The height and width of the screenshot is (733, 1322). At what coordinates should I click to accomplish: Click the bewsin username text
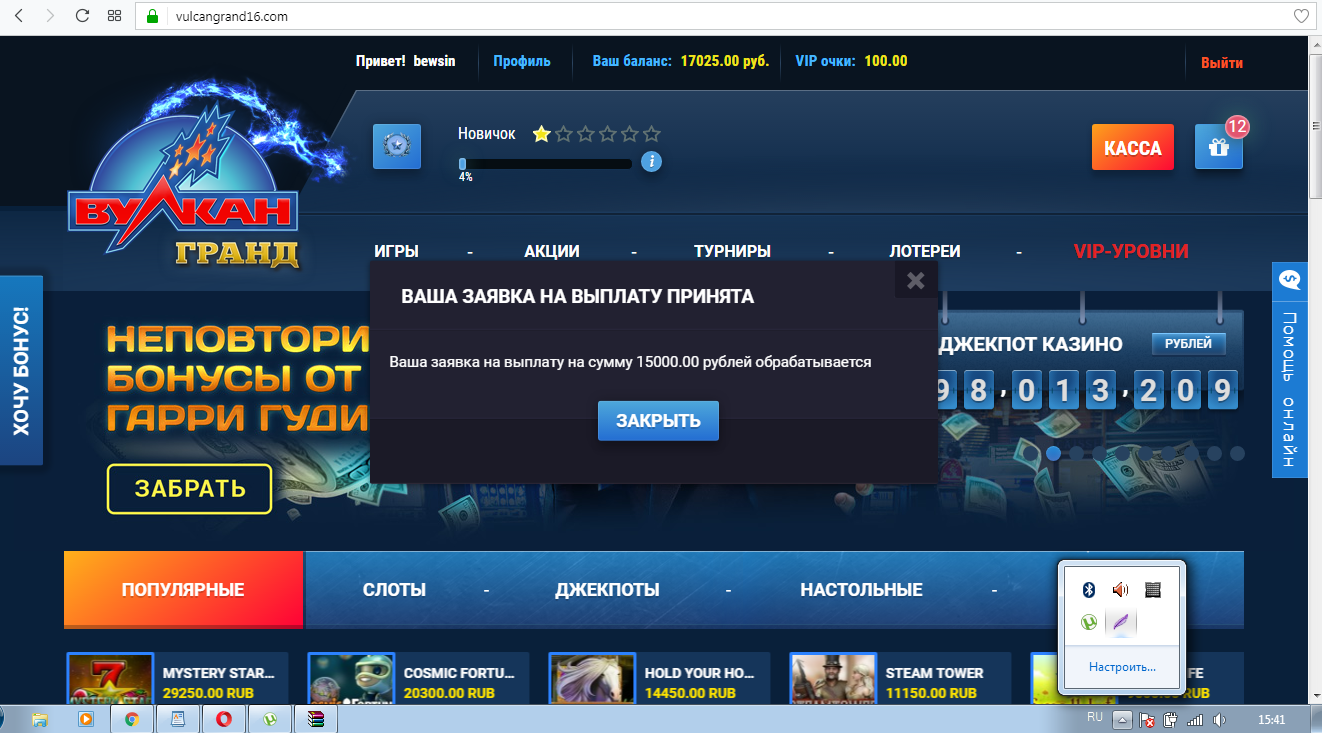tap(434, 61)
